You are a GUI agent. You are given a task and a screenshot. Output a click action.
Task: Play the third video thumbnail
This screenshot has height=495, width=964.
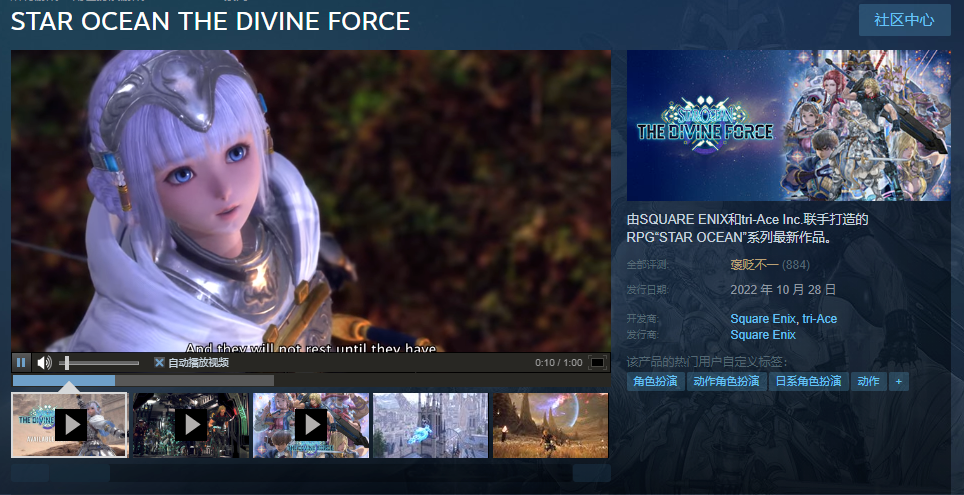(311, 425)
